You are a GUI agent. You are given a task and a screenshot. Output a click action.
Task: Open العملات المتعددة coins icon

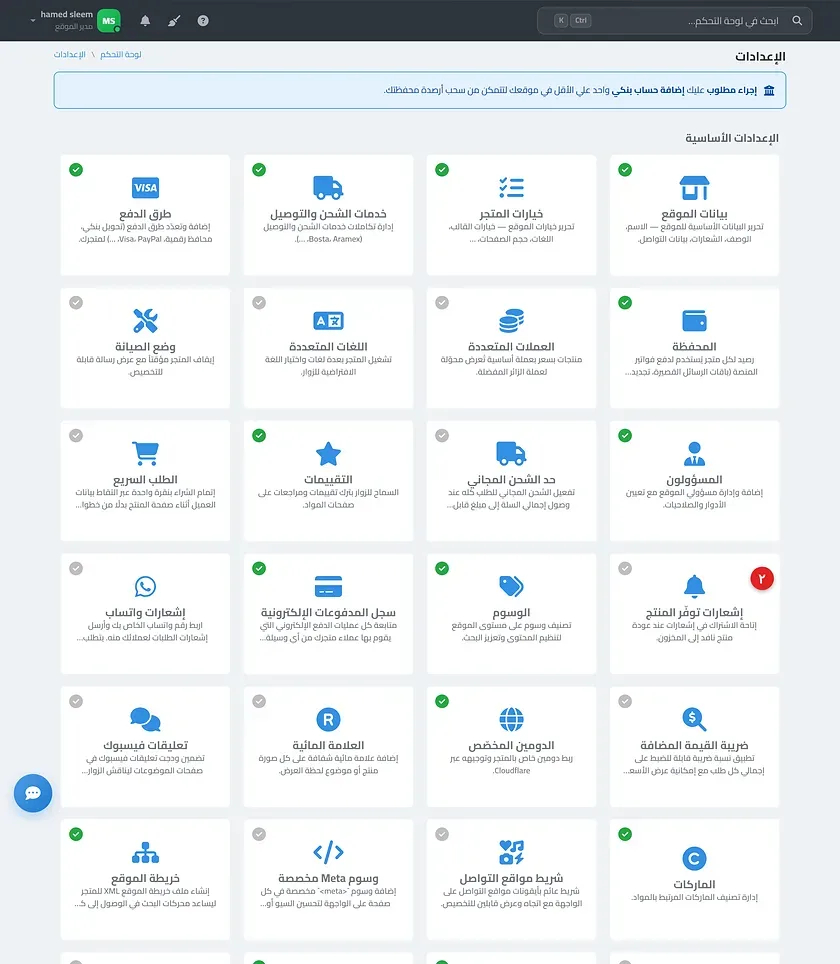pyautogui.click(x=512, y=320)
